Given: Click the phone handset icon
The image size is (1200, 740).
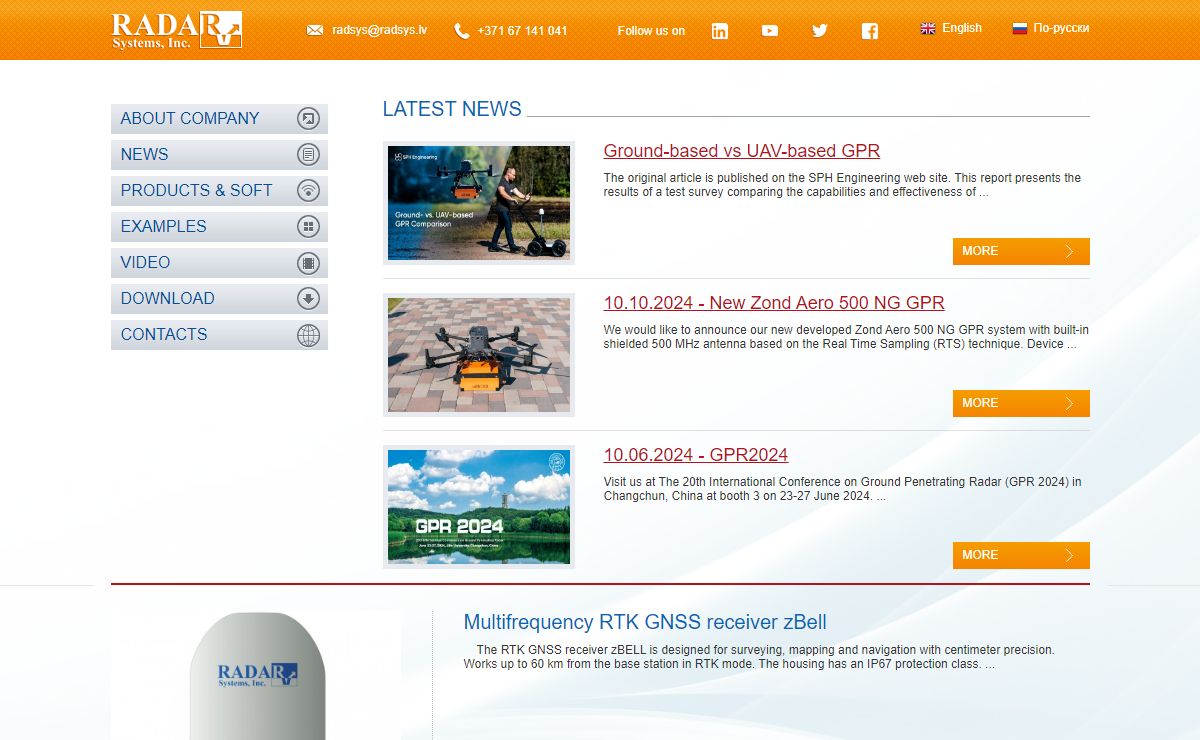Looking at the screenshot, I should 461,31.
